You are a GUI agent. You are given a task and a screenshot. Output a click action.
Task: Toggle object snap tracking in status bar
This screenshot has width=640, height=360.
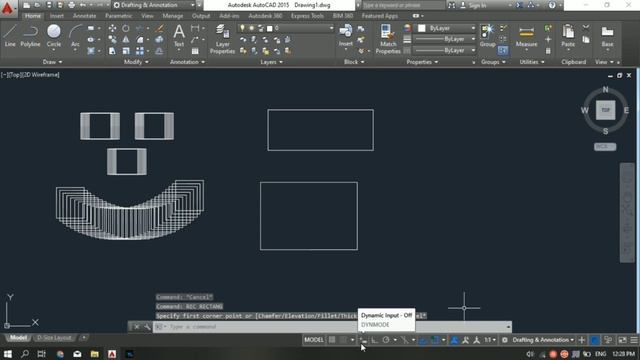click(x=423, y=340)
